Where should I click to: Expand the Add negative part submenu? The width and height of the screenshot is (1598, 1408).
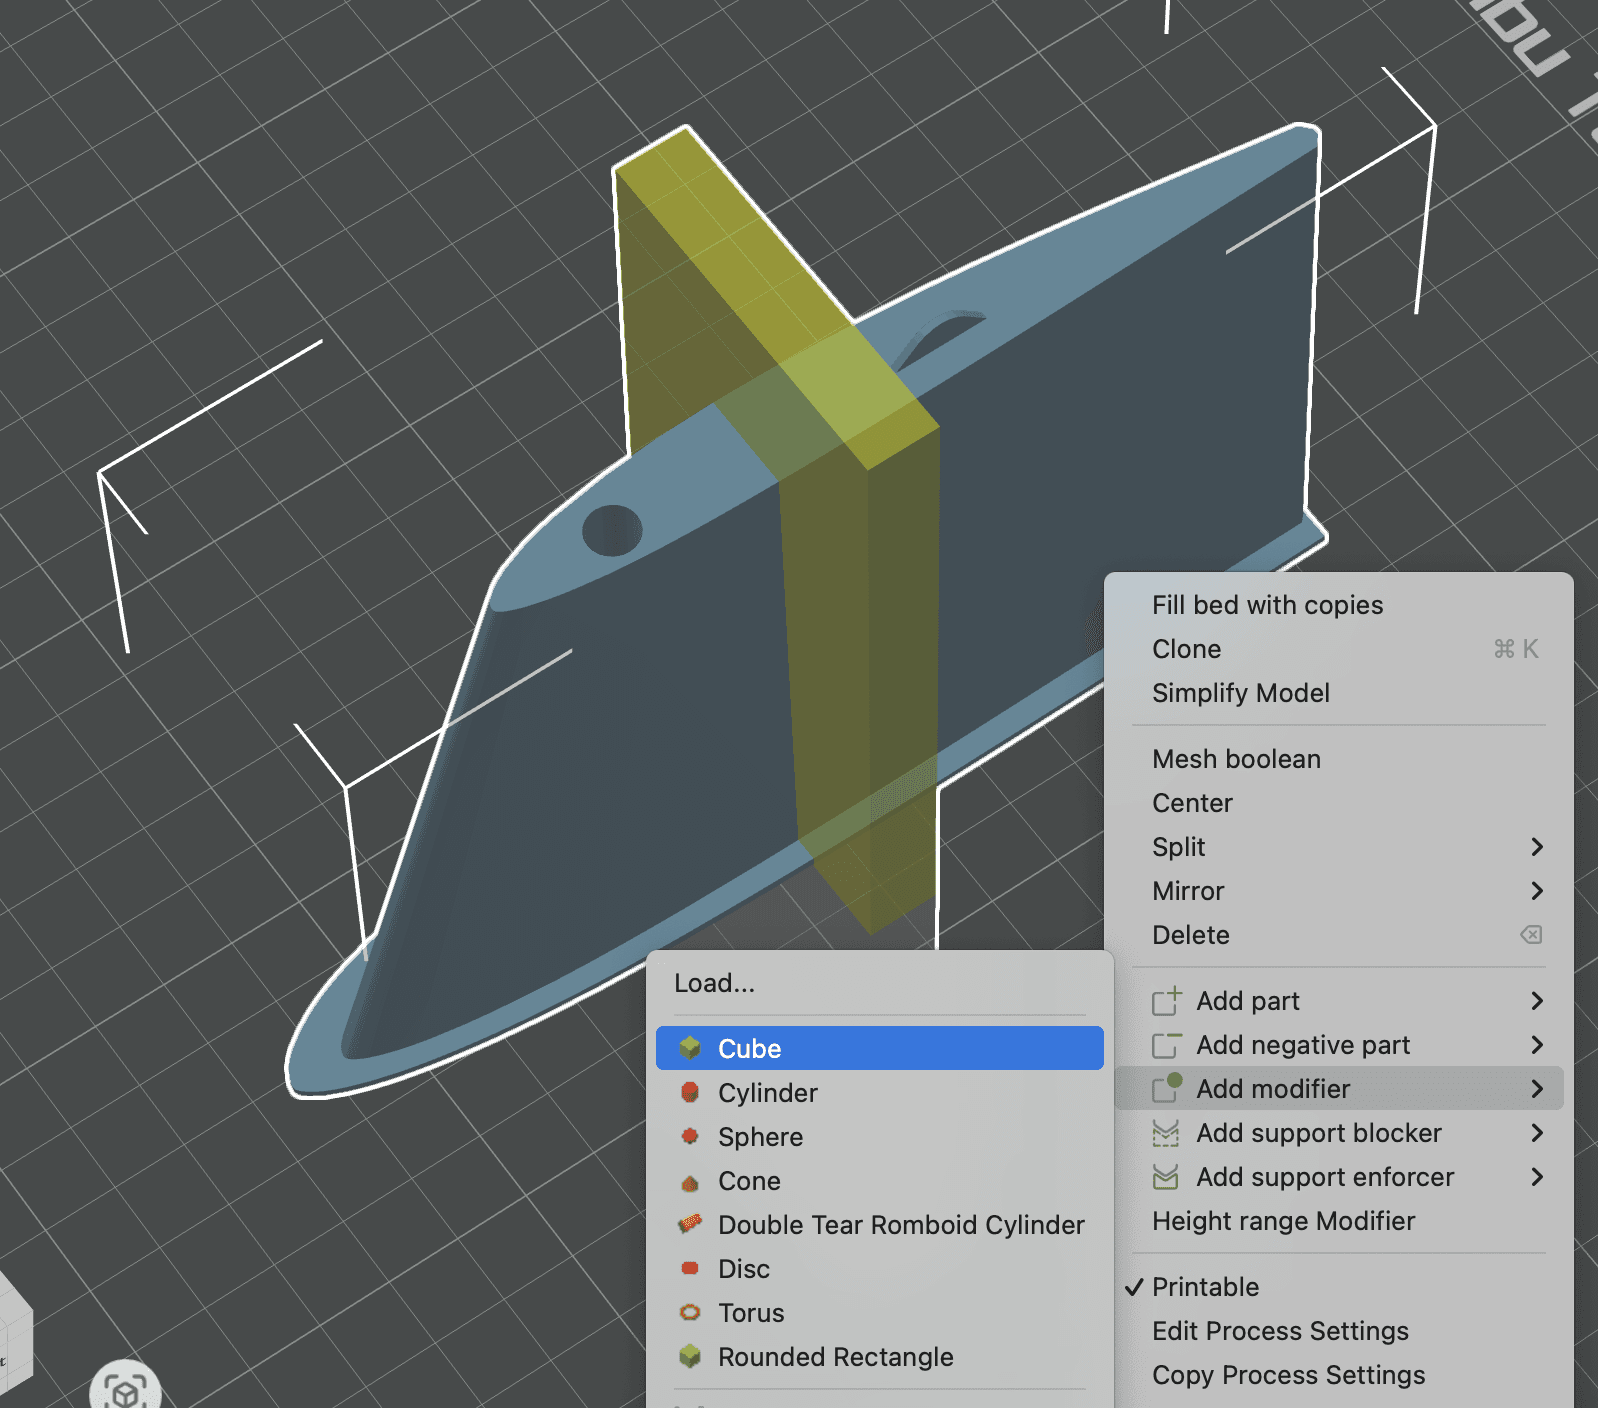[x=1339, y=1044]
